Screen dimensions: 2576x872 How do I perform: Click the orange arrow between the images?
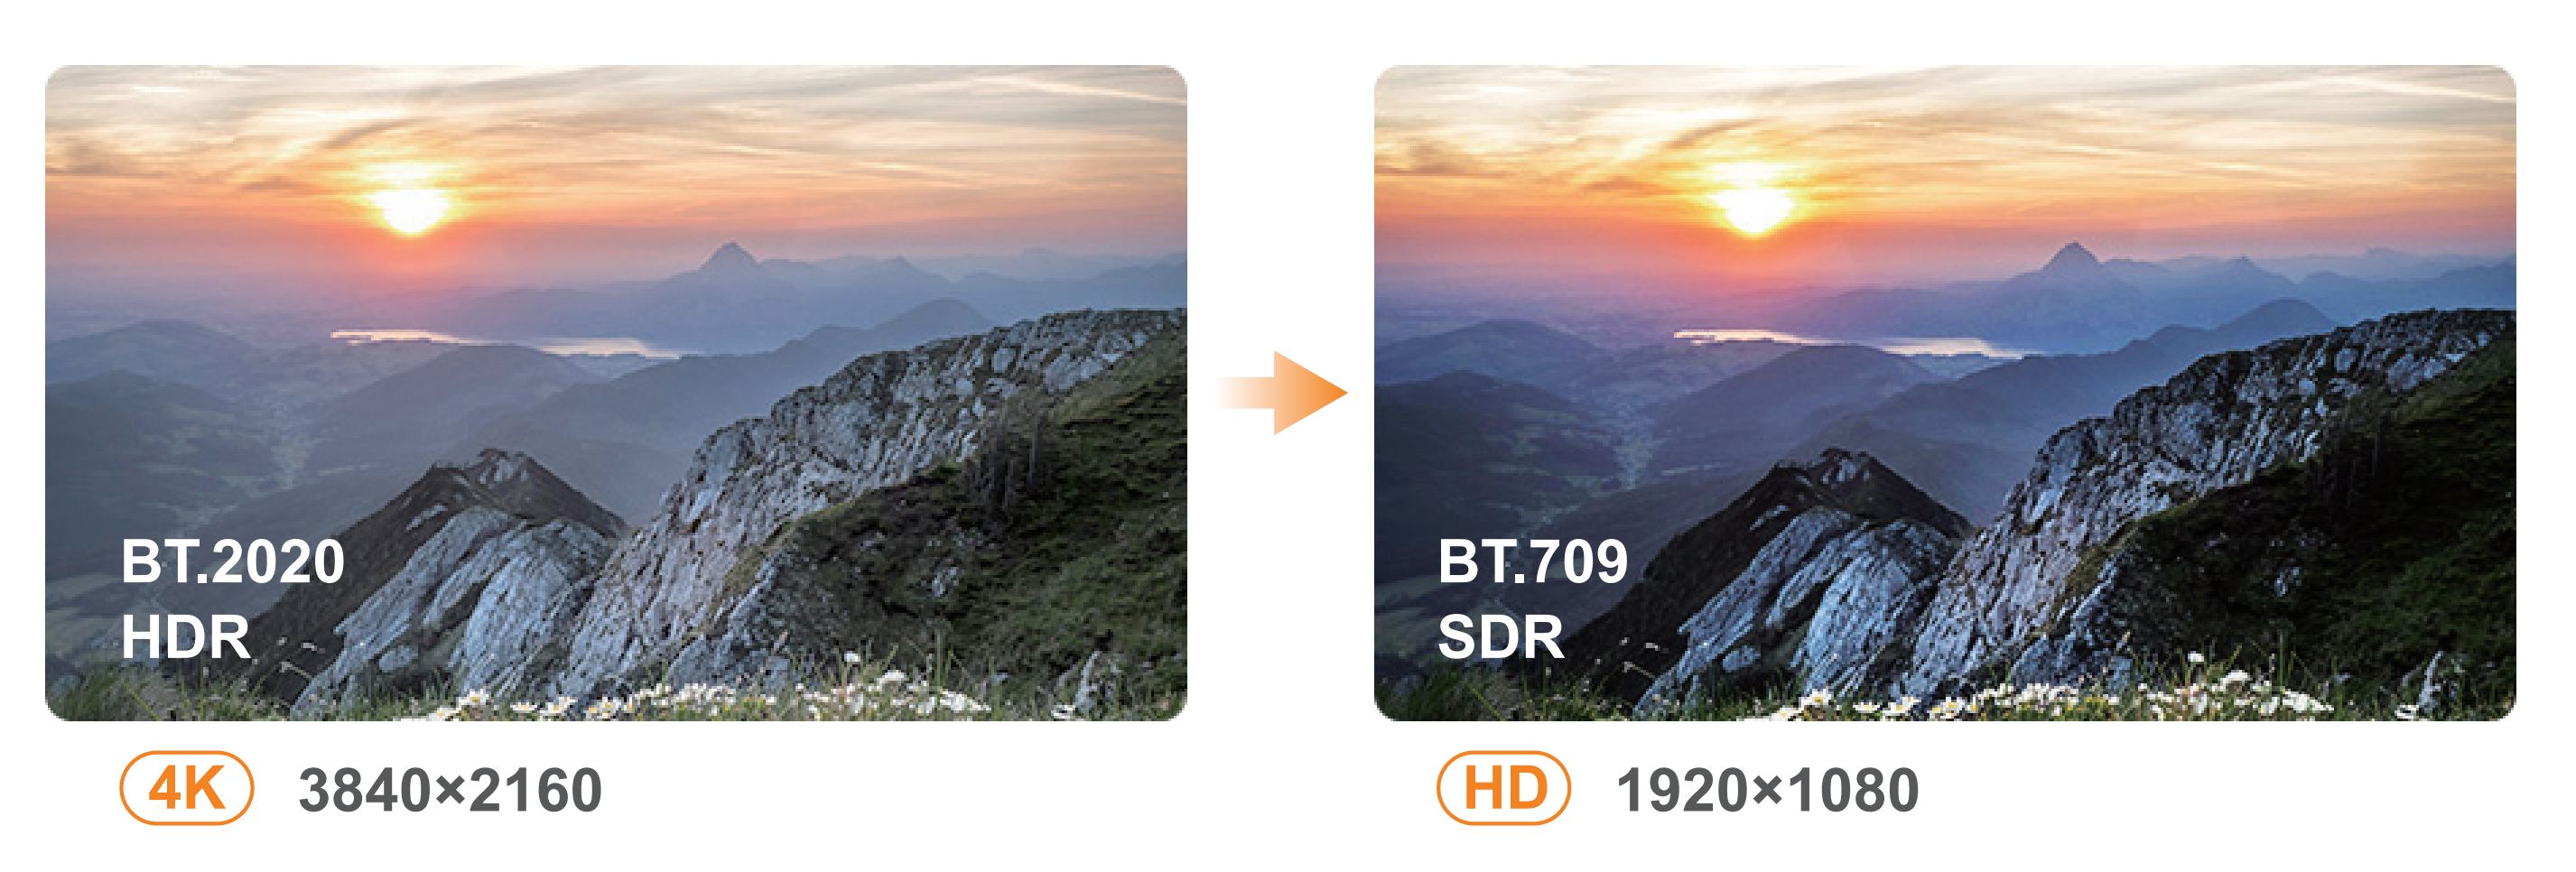pos(1284,392)
